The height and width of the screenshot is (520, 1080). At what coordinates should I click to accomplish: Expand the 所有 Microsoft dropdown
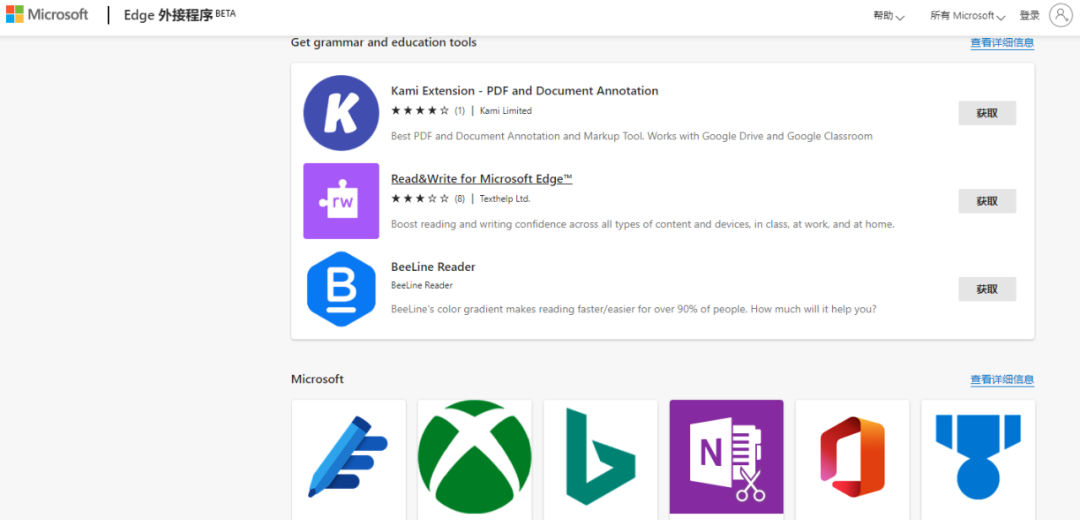(968, 16)
